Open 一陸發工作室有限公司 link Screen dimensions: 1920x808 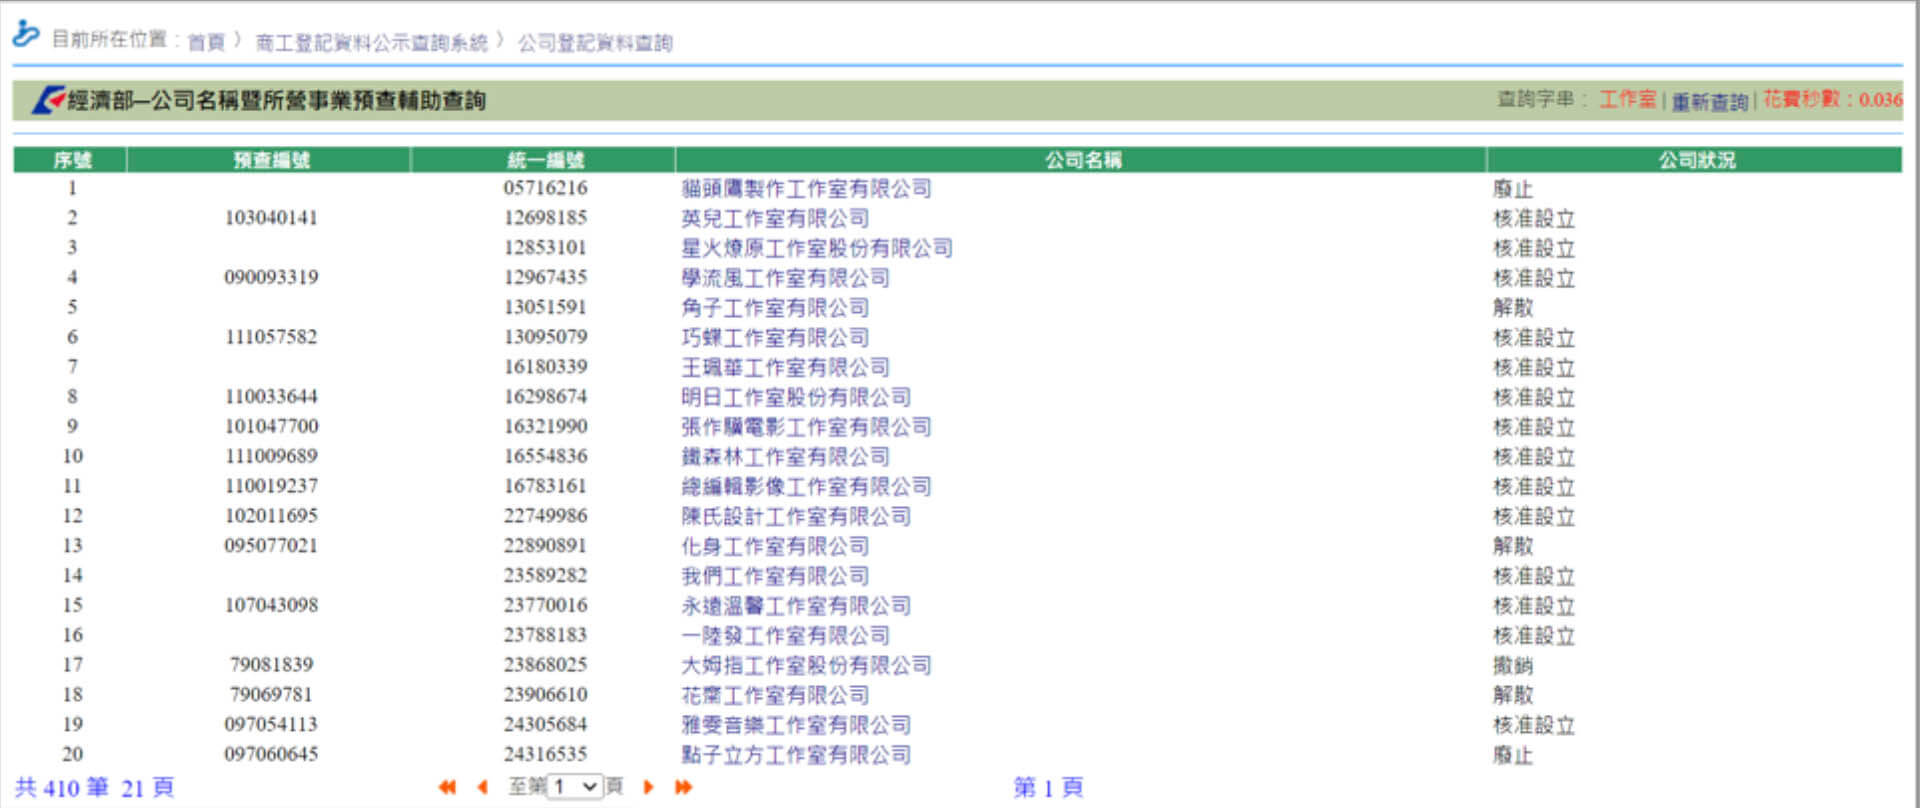785,635
